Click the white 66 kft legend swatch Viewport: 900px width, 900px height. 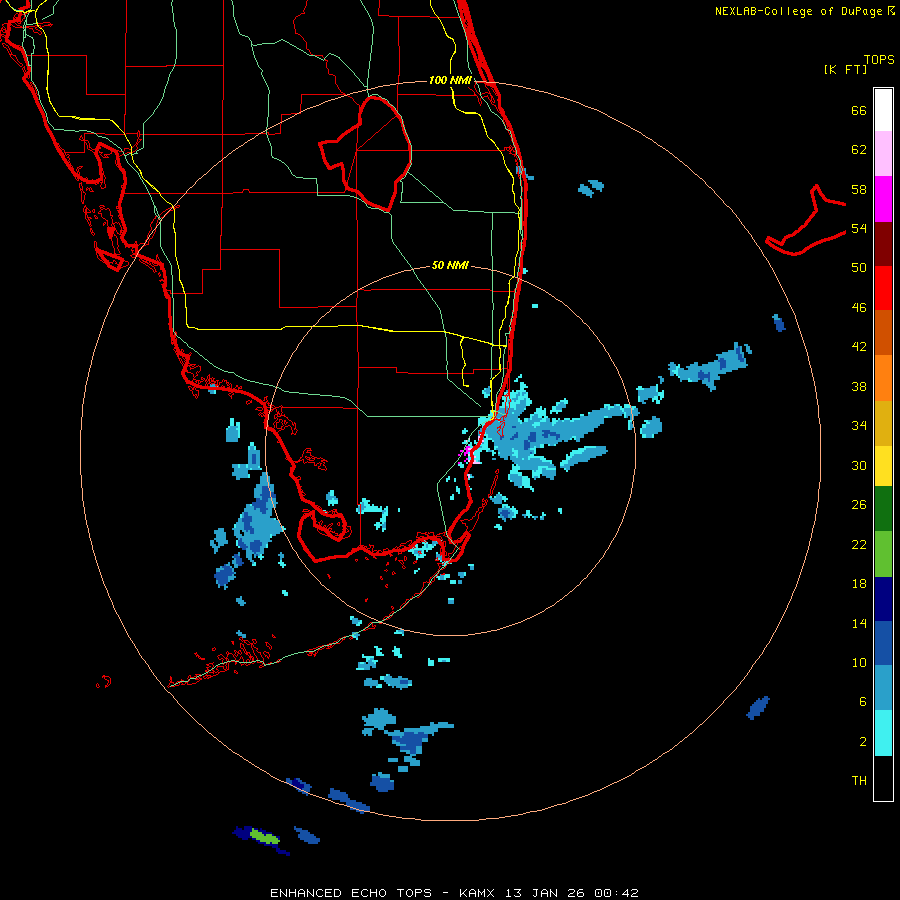(x=883, y=110)
